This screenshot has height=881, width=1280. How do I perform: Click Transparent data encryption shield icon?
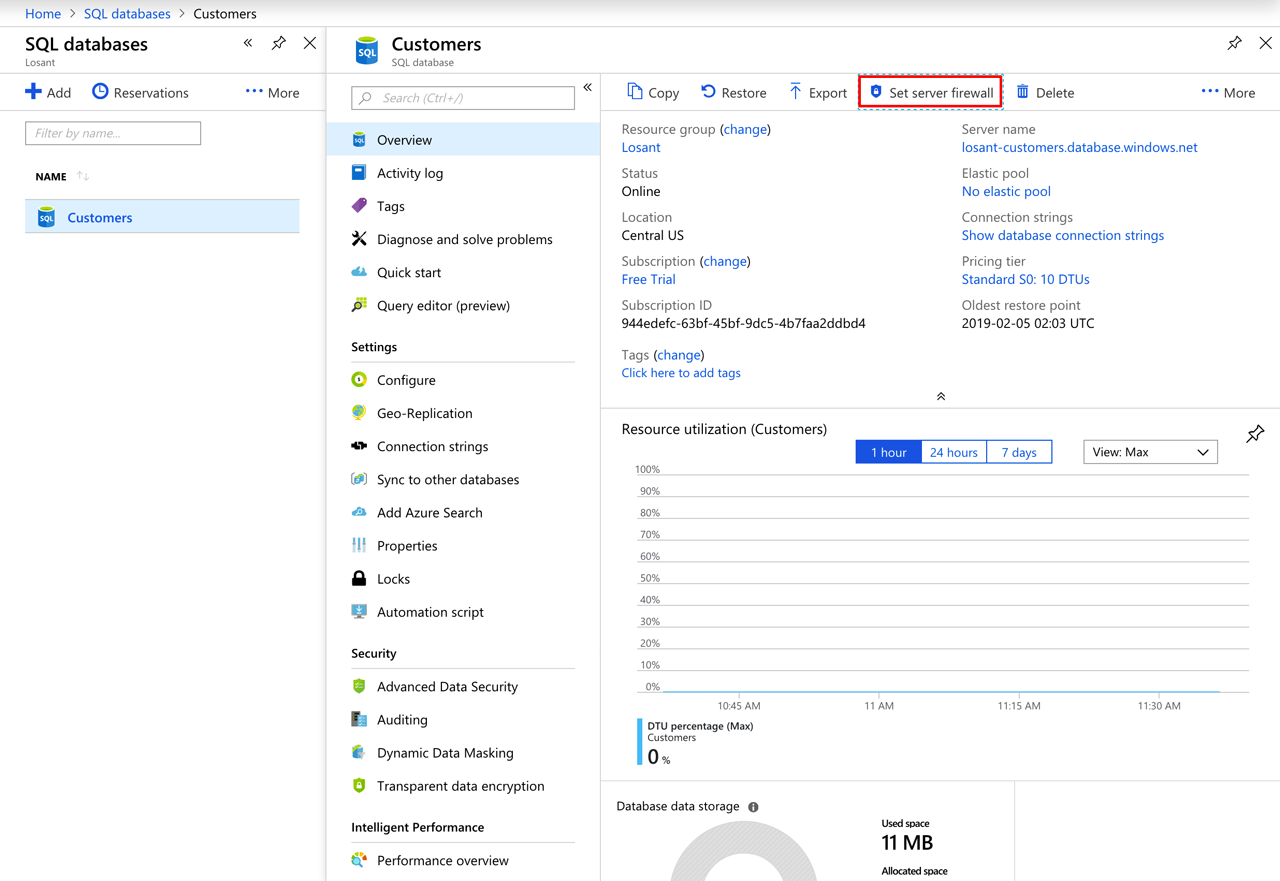[x=359, y=785]
